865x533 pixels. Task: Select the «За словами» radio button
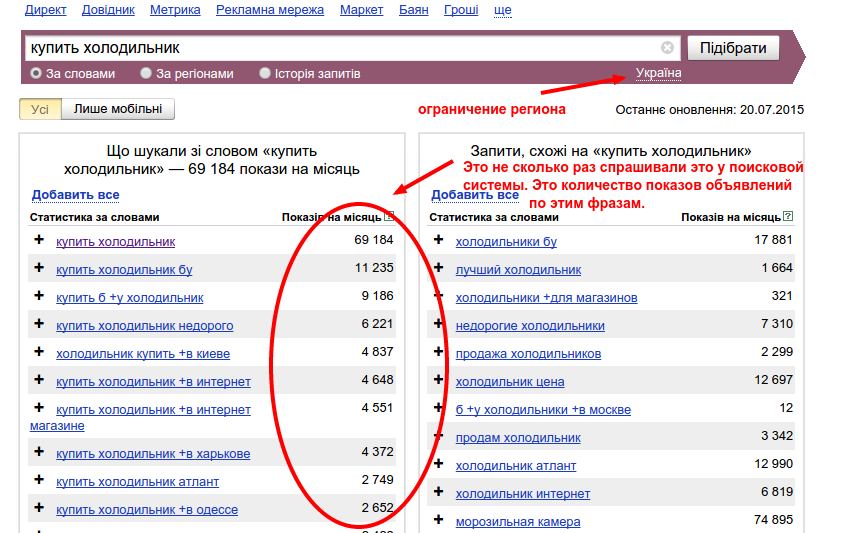tap(36, 73)
